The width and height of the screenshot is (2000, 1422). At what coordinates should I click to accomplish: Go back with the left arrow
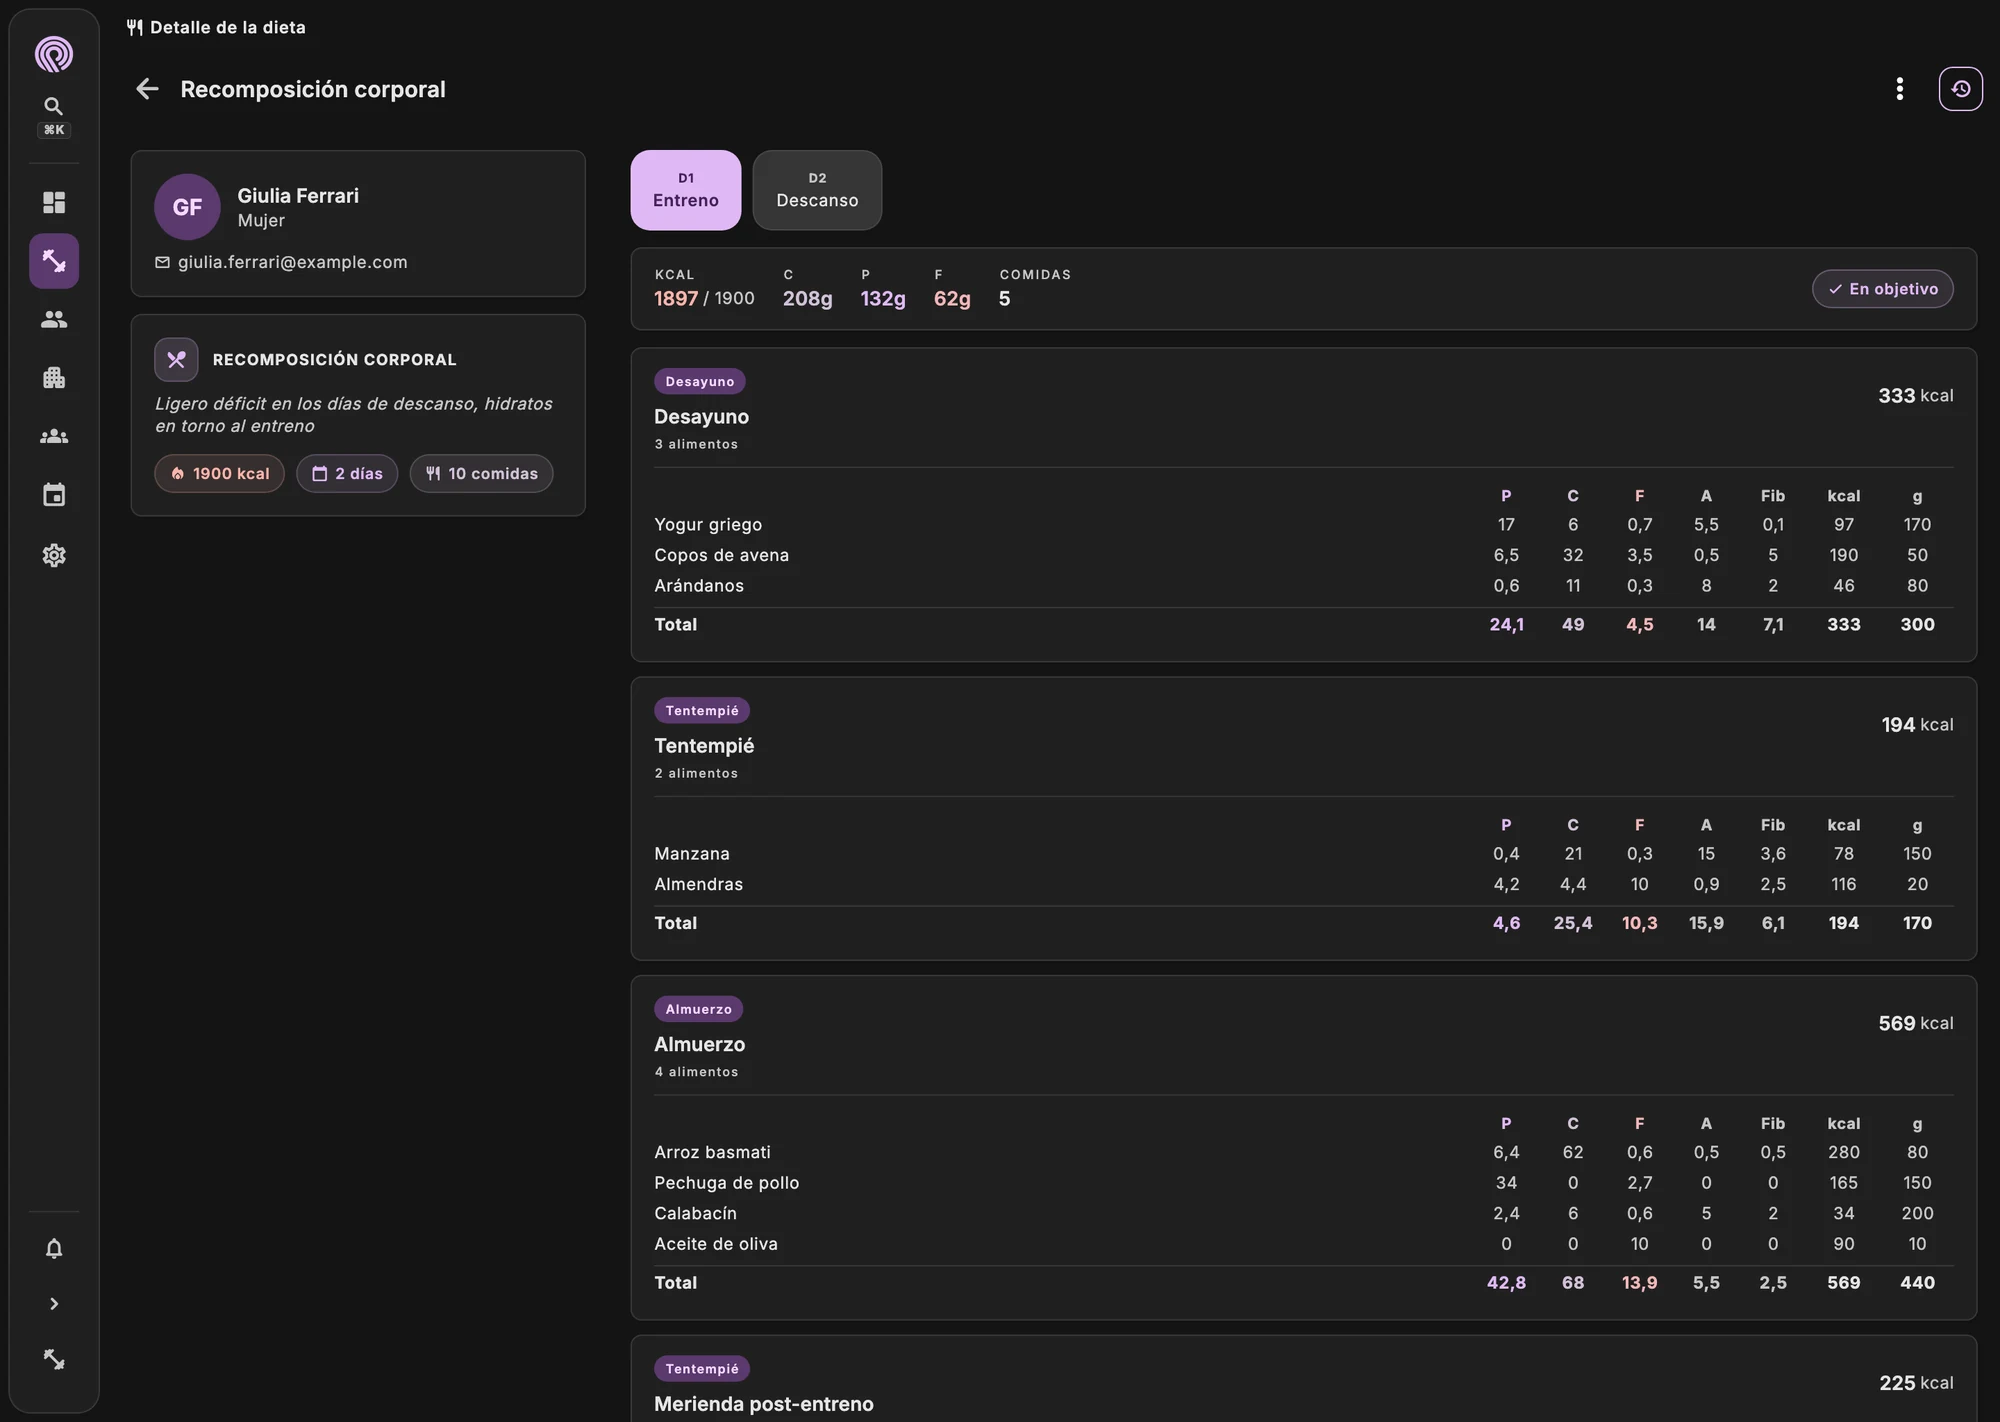pos(147,89)
